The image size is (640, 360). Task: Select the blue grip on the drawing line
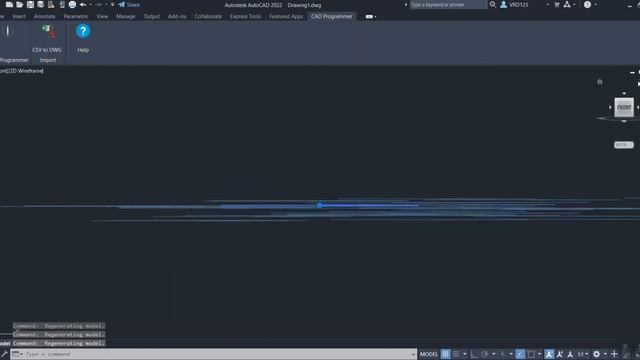pyautogui.click(x=320, y=205)
